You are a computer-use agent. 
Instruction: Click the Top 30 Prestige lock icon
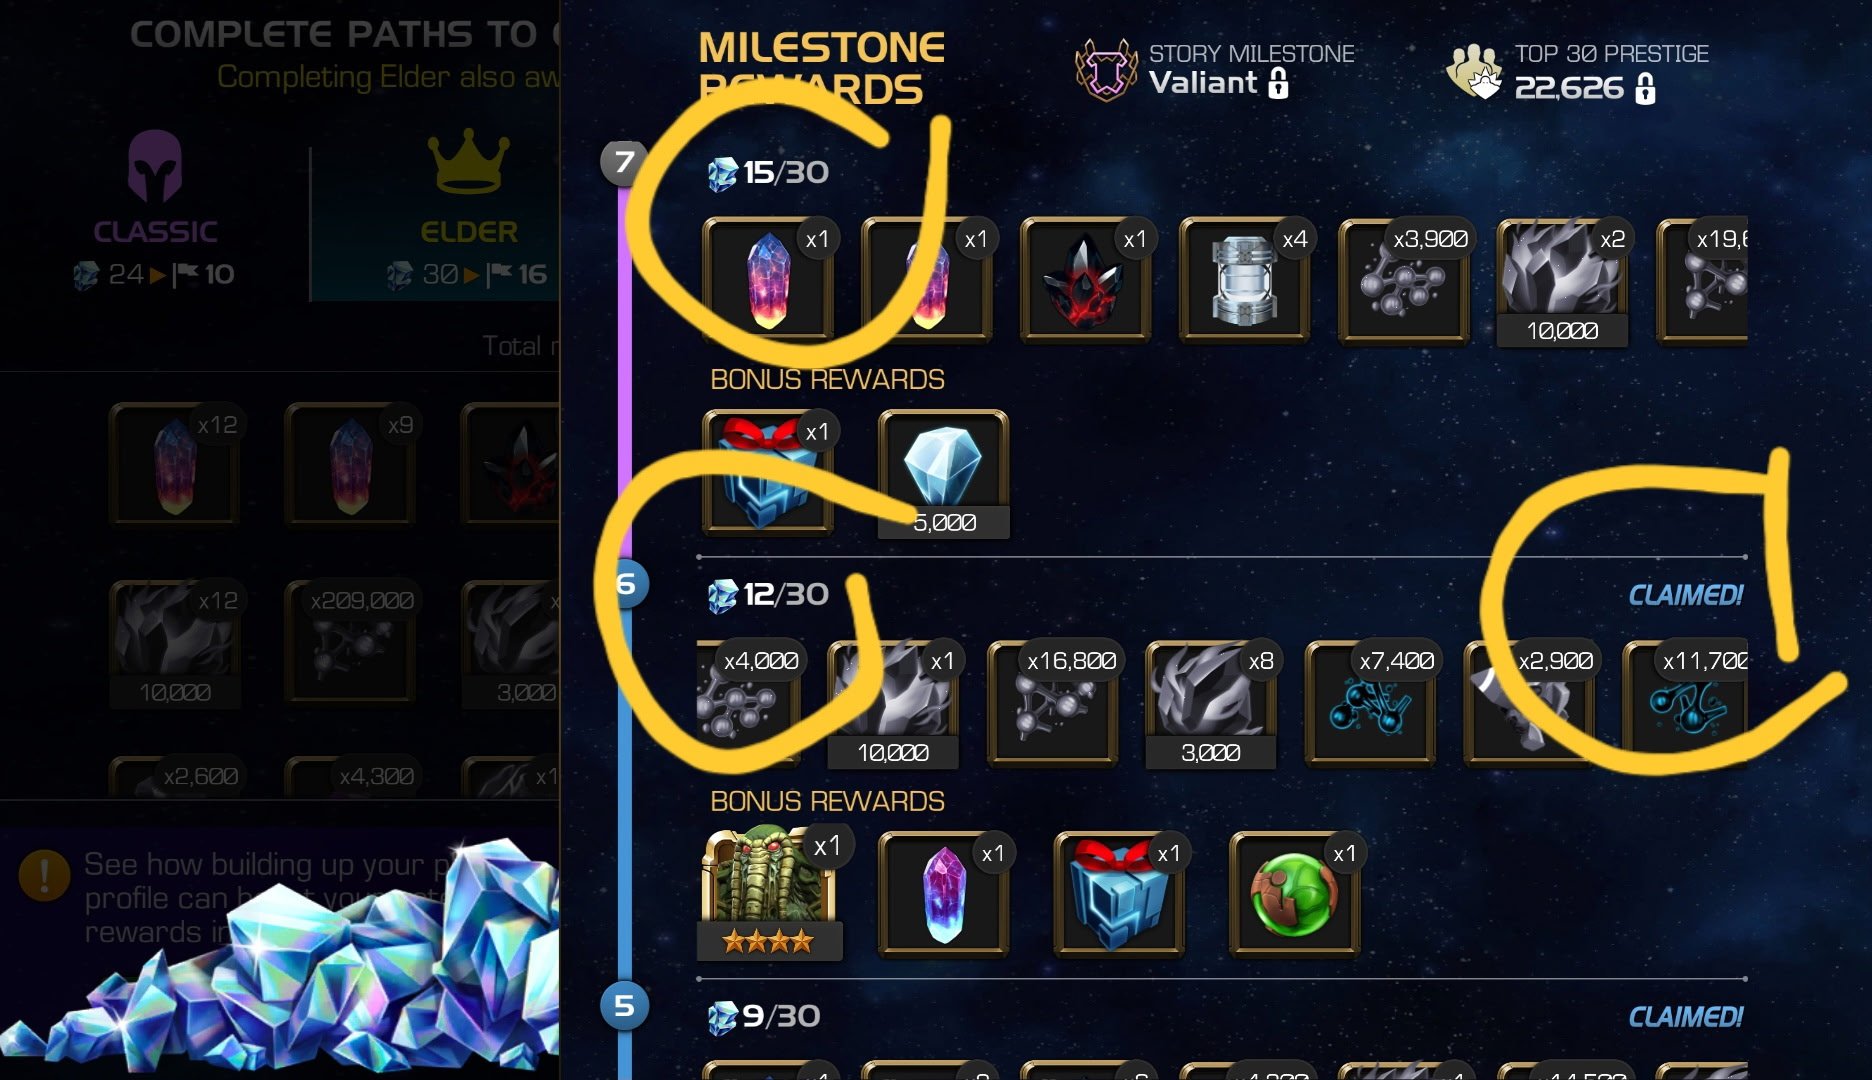(1645, 90)
